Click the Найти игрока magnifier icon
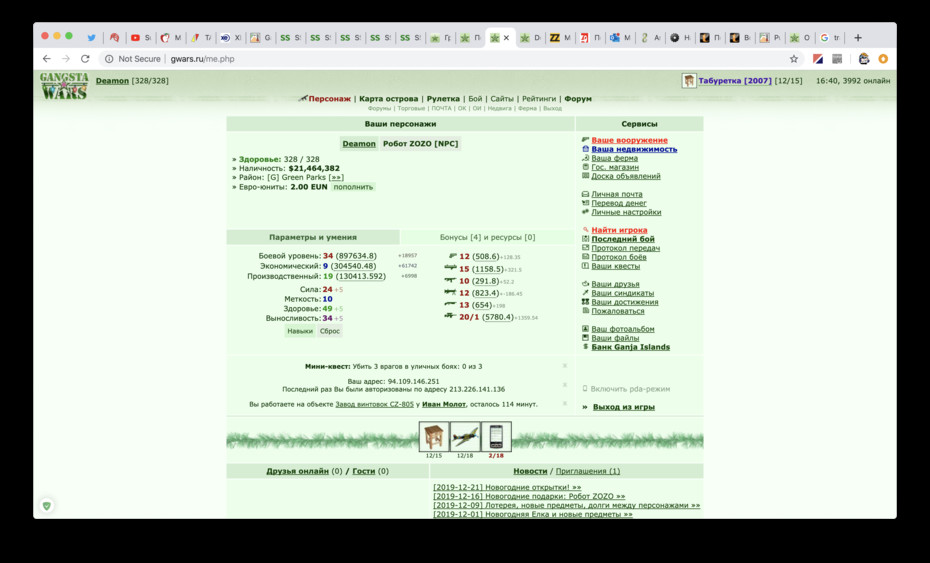930x563 pixels. point(585,230)
